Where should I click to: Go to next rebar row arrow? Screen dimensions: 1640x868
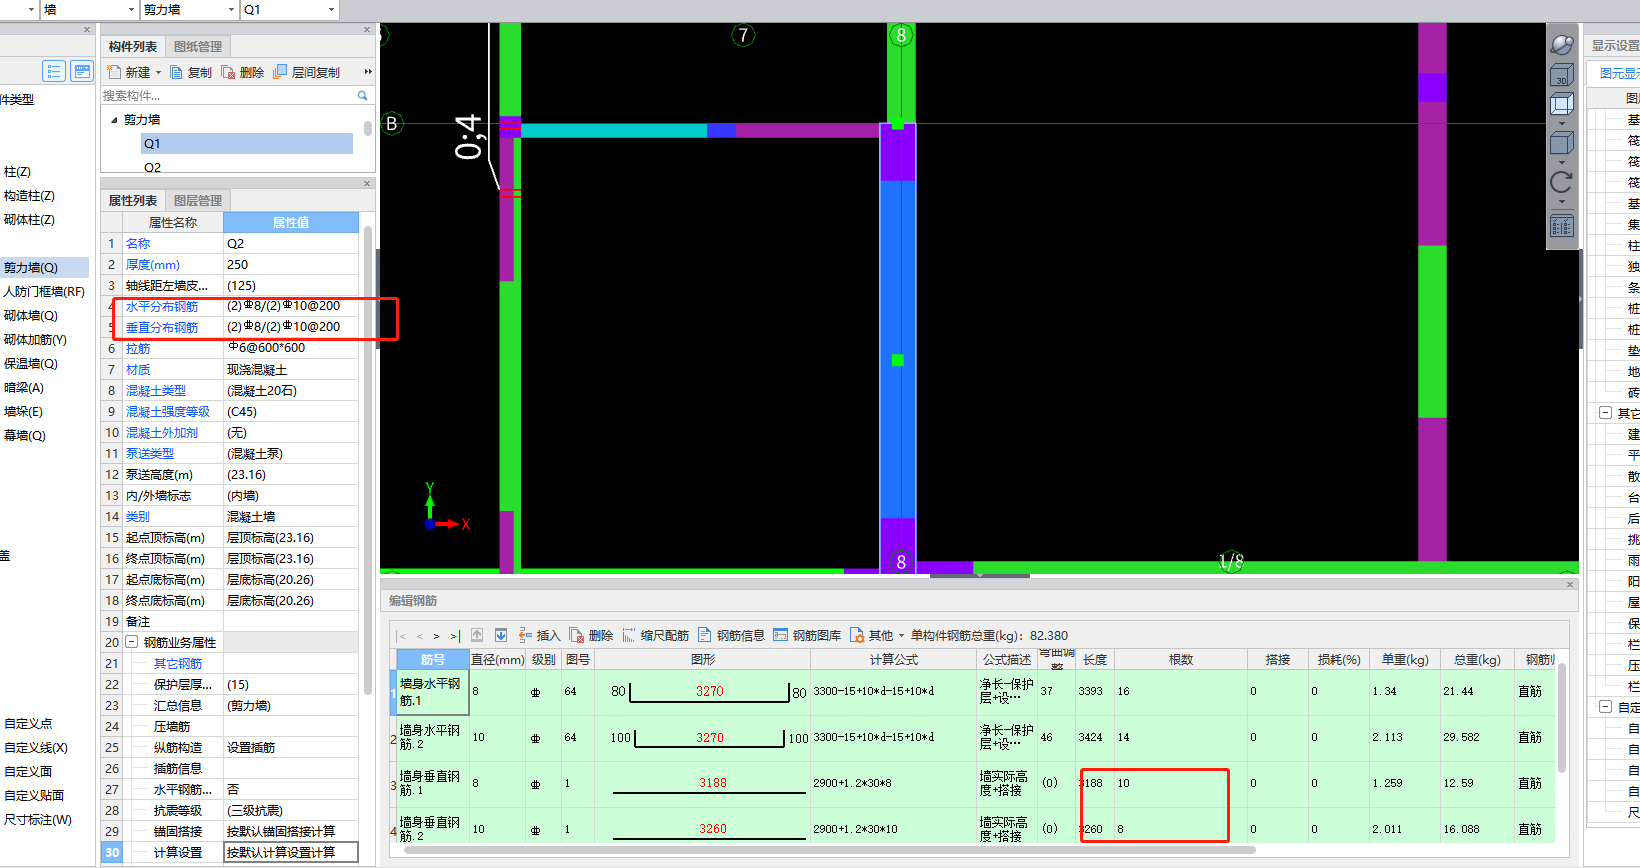tap(436, 636)
